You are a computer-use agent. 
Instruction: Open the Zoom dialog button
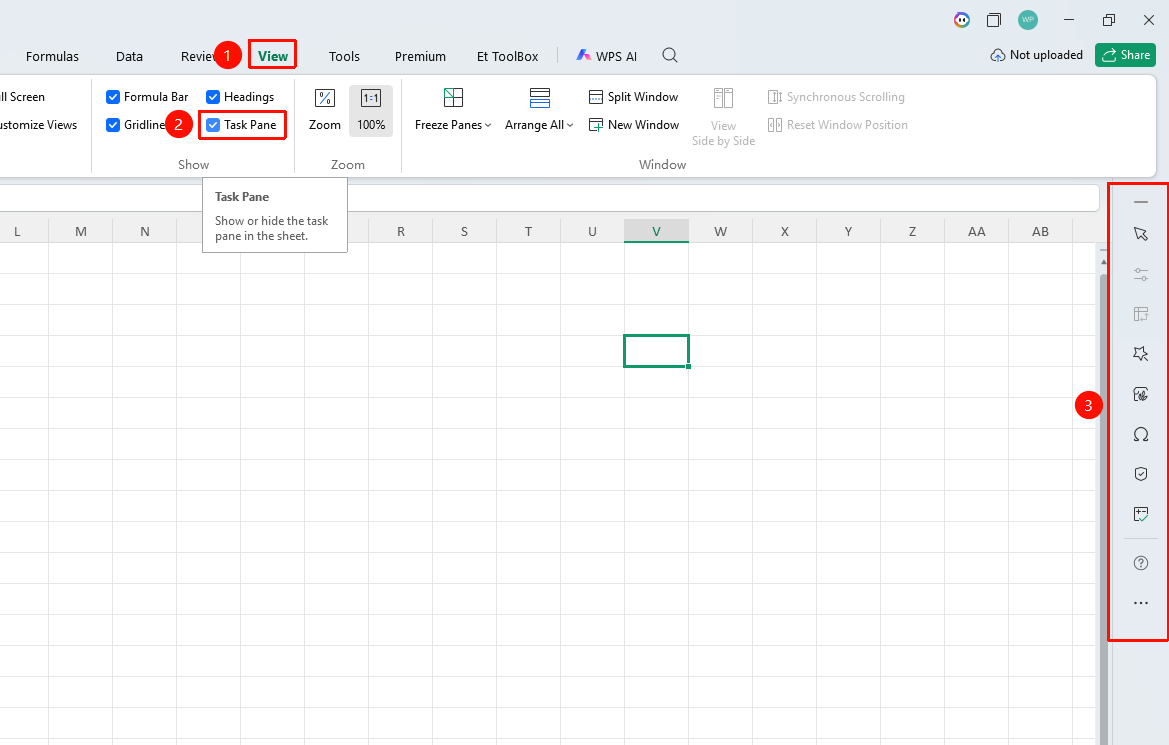(325, 110)
